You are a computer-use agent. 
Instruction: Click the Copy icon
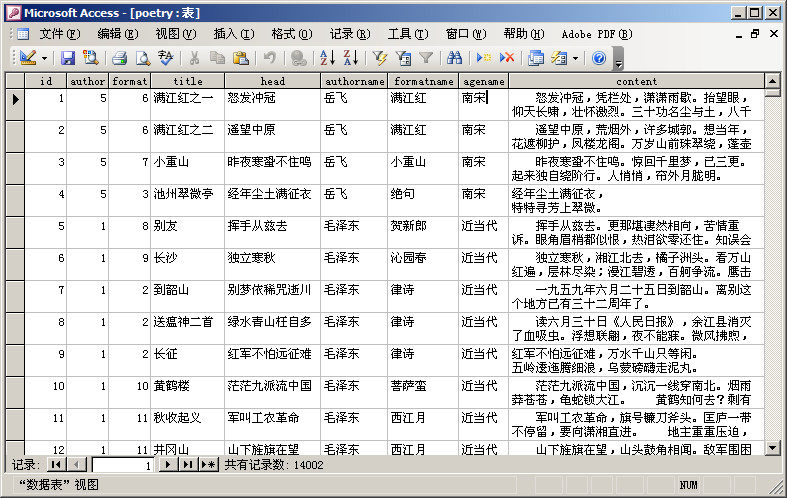pyautogui.click(x=217, y=58)
